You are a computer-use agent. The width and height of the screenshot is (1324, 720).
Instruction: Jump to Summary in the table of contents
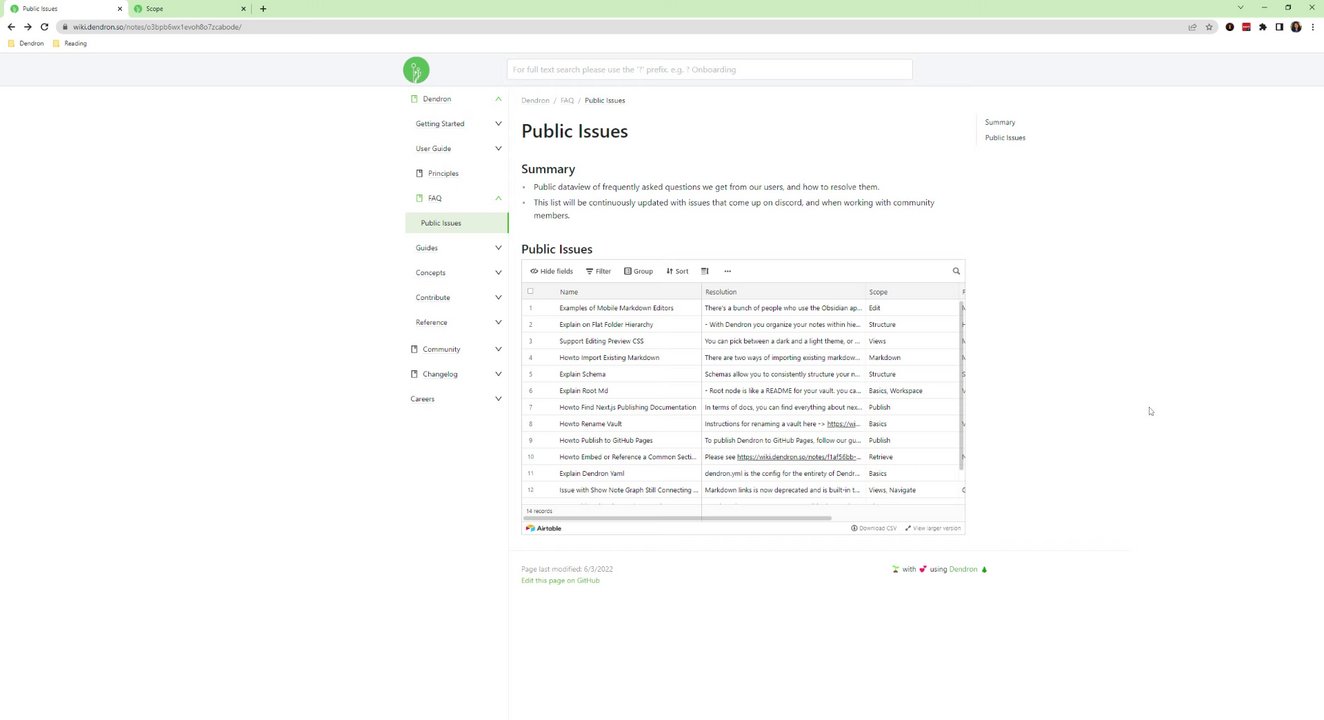[1000, 122]
